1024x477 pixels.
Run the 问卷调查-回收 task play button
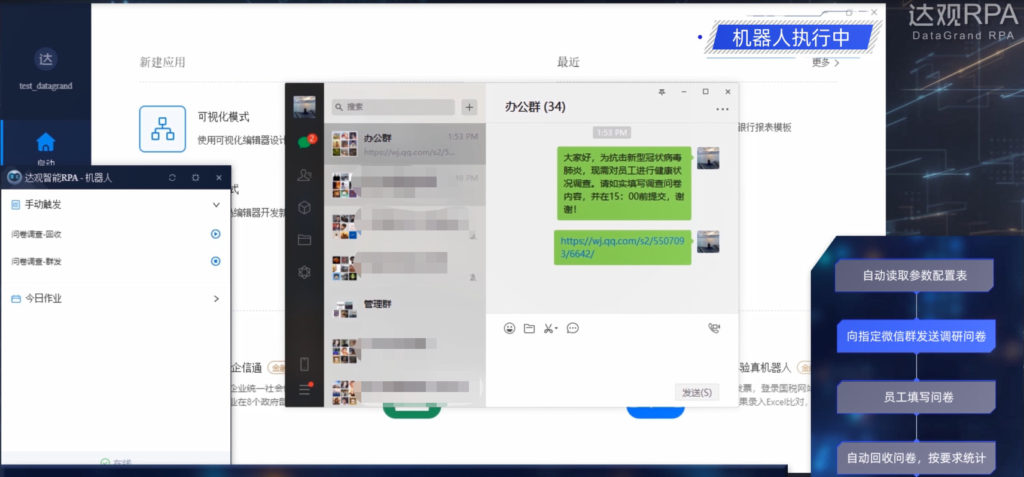pos(215,234)
